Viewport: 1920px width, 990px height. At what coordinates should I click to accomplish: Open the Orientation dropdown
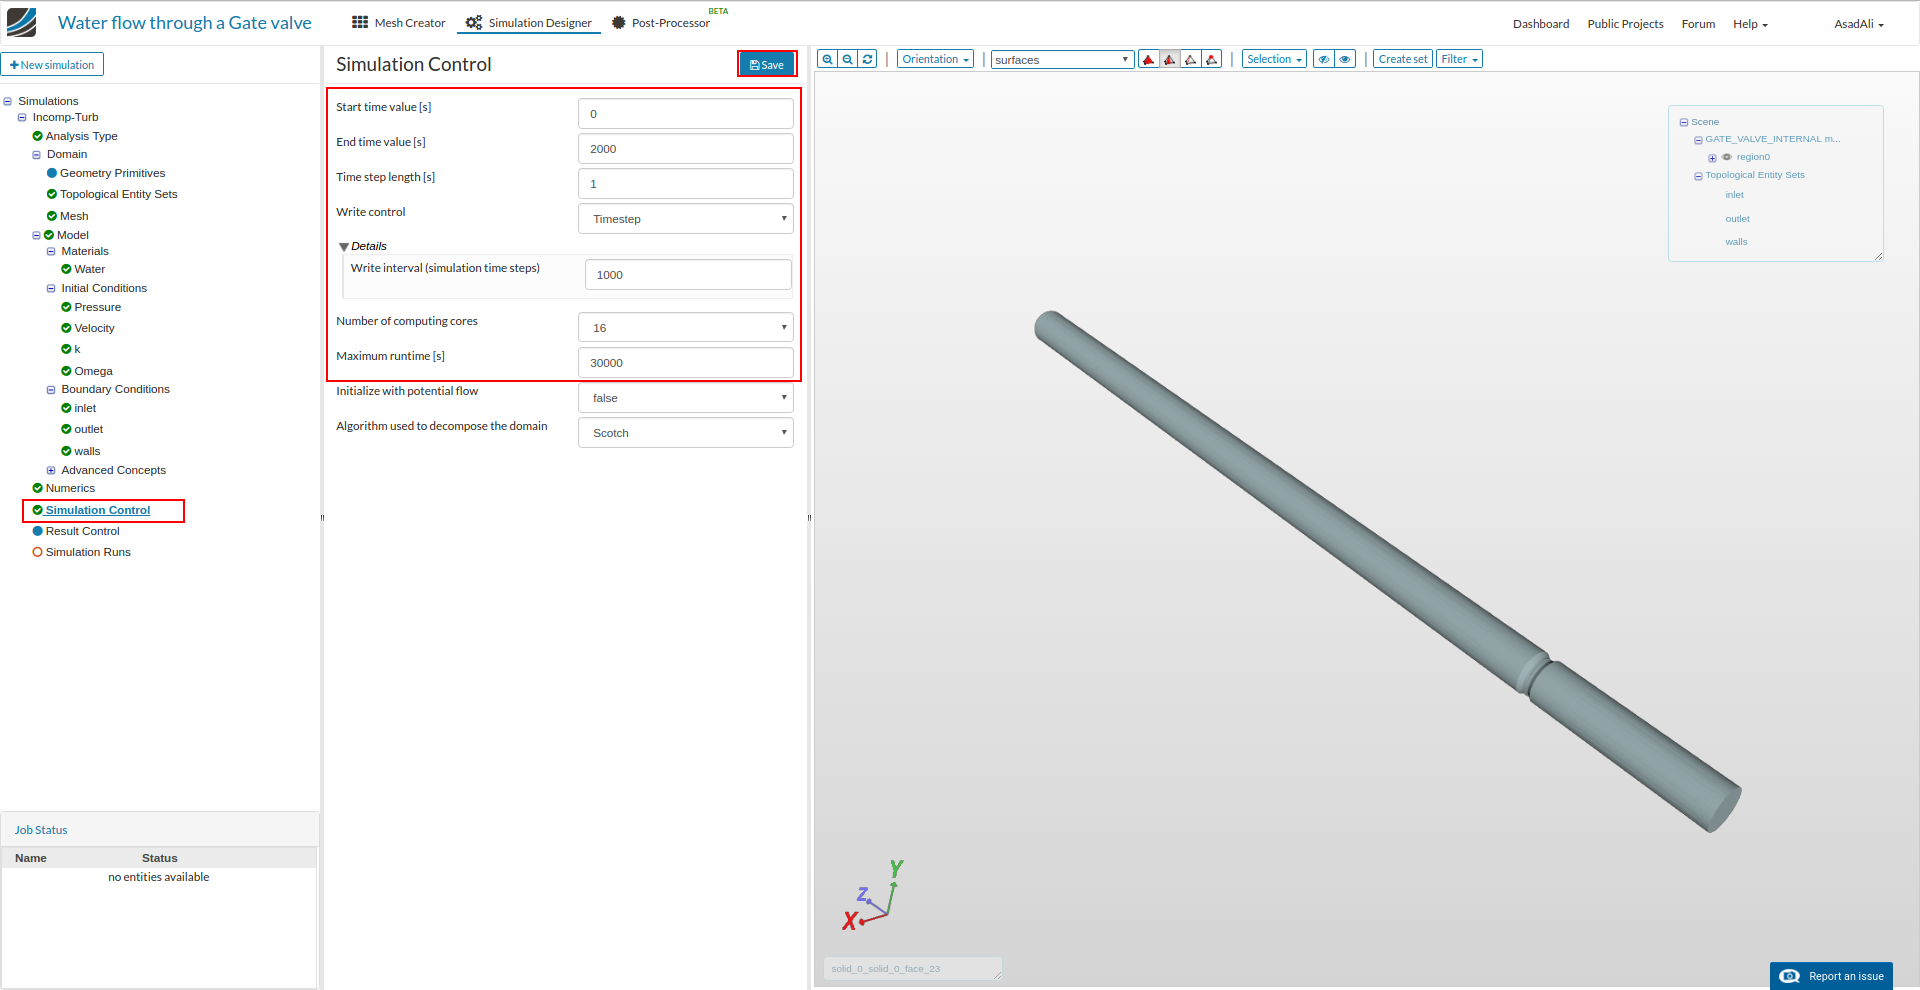[x=935, y=59]
